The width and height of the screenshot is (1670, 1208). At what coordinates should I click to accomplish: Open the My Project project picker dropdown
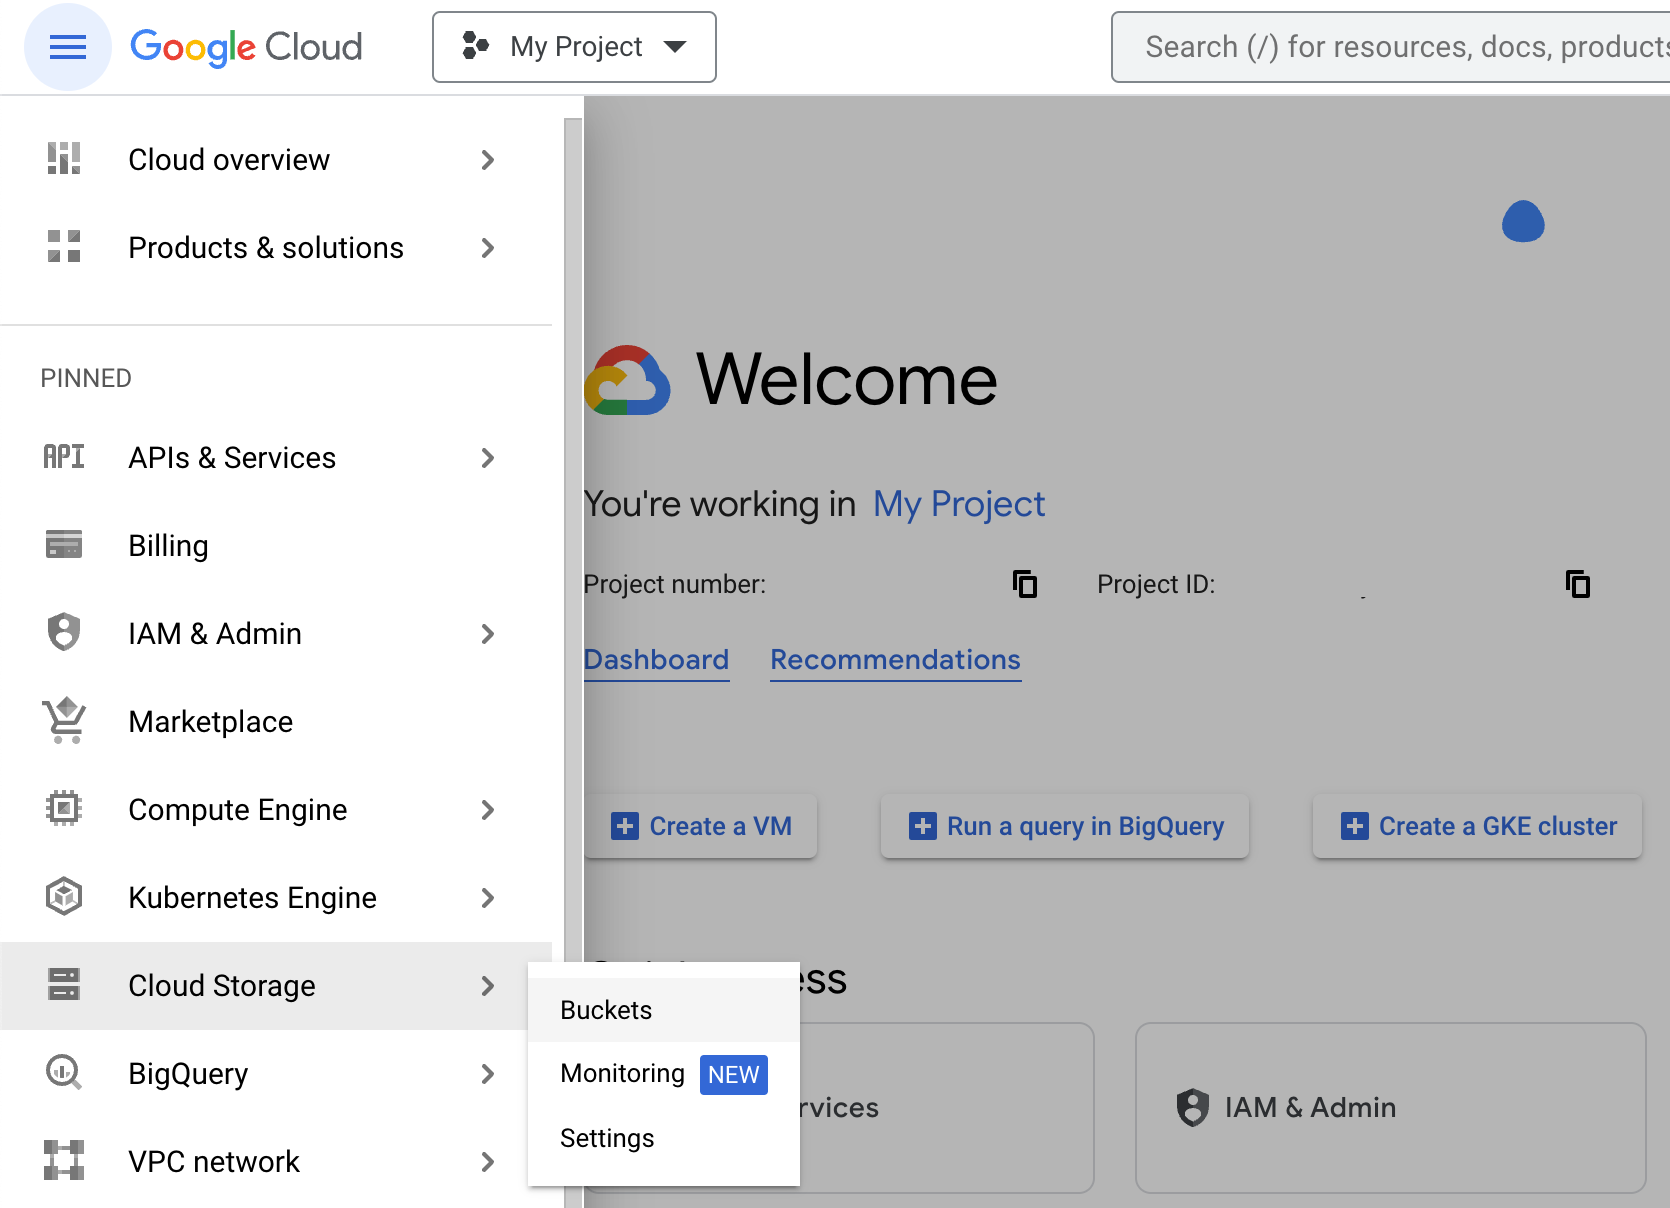pos(574,46)
